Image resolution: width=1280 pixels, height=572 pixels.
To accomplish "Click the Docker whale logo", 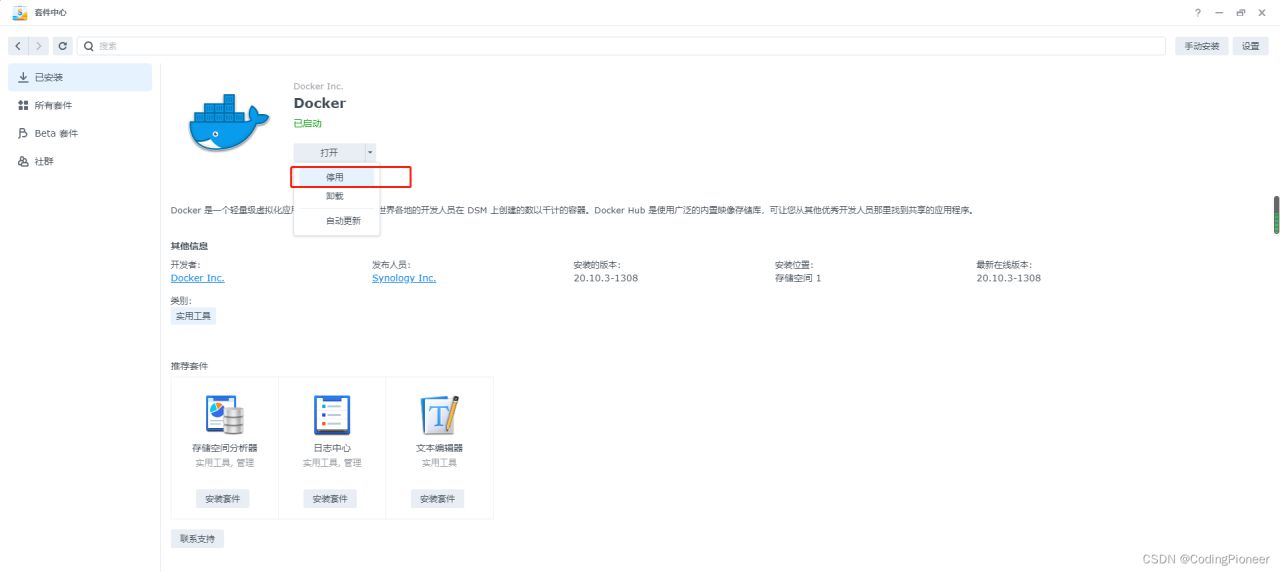I will 228,122.
